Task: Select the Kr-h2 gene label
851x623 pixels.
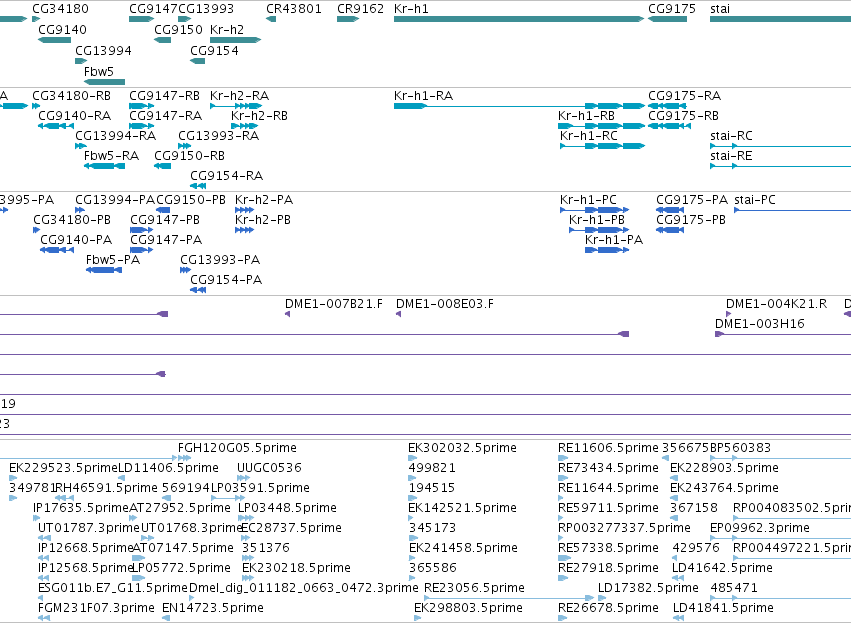Action: pyautogui.click(x=227, y=29)
